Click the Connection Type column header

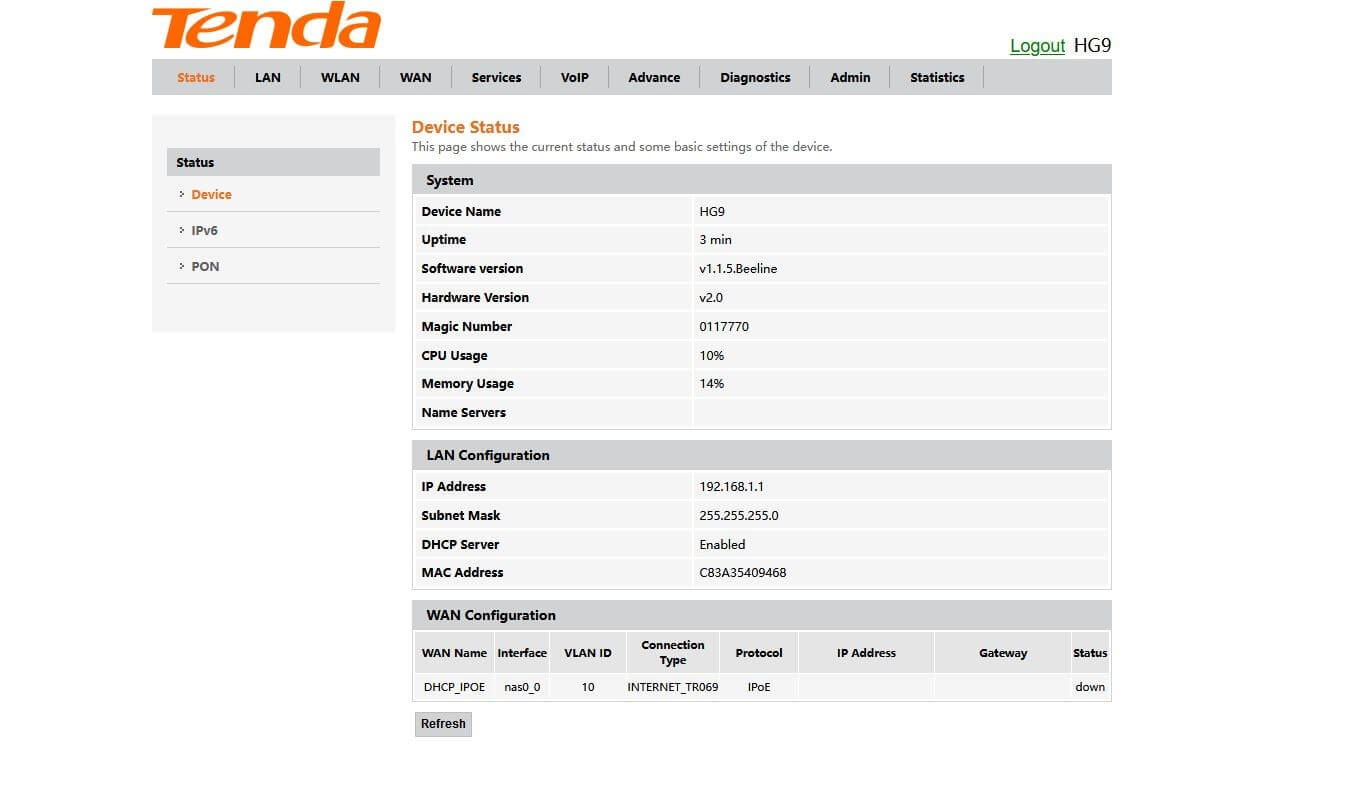click(673, 653)
